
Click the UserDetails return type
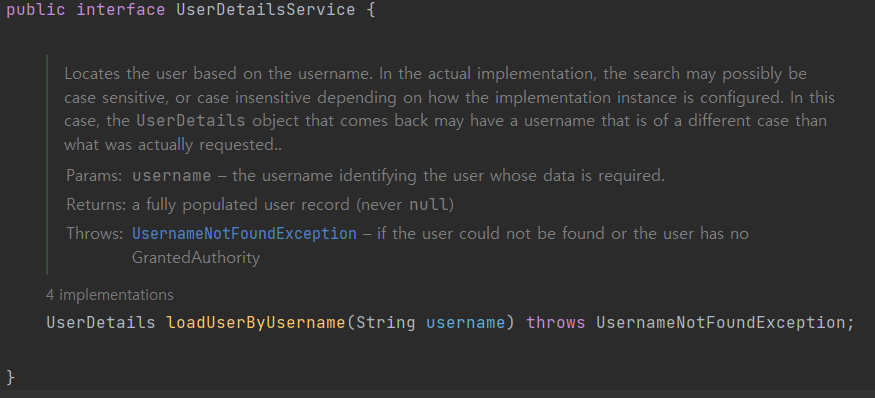(x=100, y=323)
